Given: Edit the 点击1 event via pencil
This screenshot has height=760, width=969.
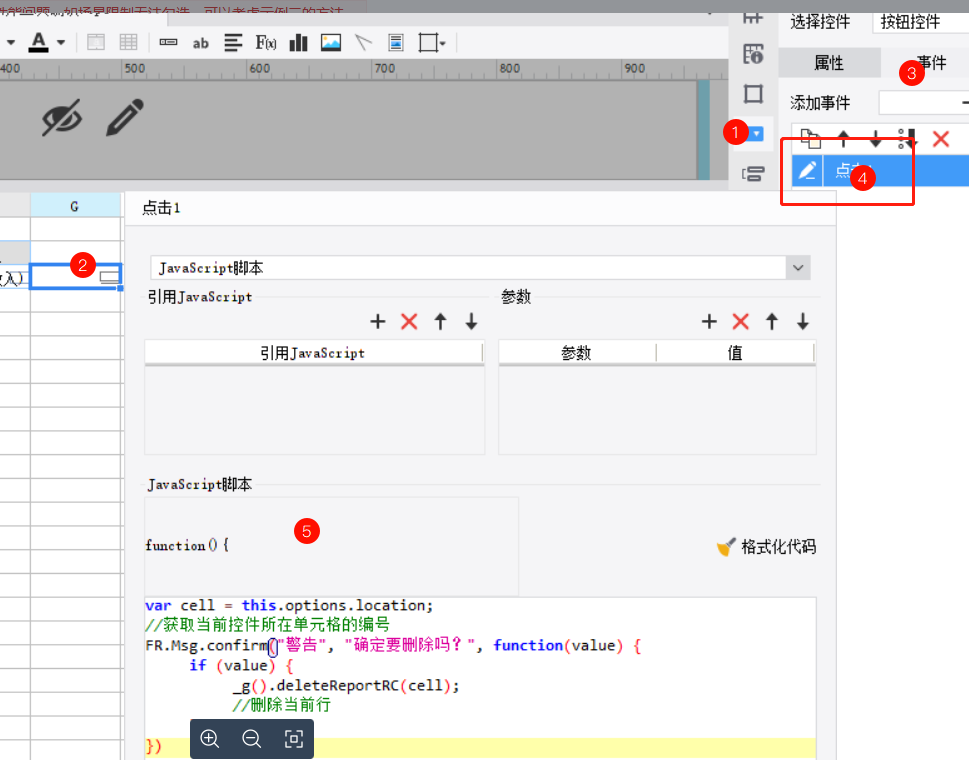Looking at the screenshot, I should (x=807, y=170).
